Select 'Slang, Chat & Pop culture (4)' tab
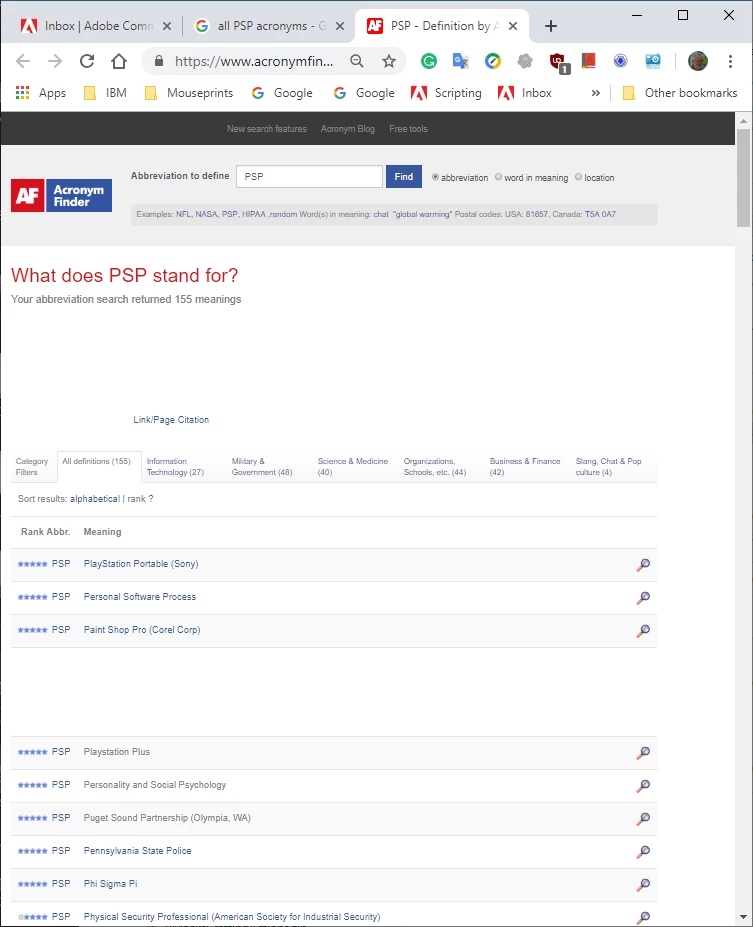This screenshot has width=753, height=927. click(x=608, y=466)
